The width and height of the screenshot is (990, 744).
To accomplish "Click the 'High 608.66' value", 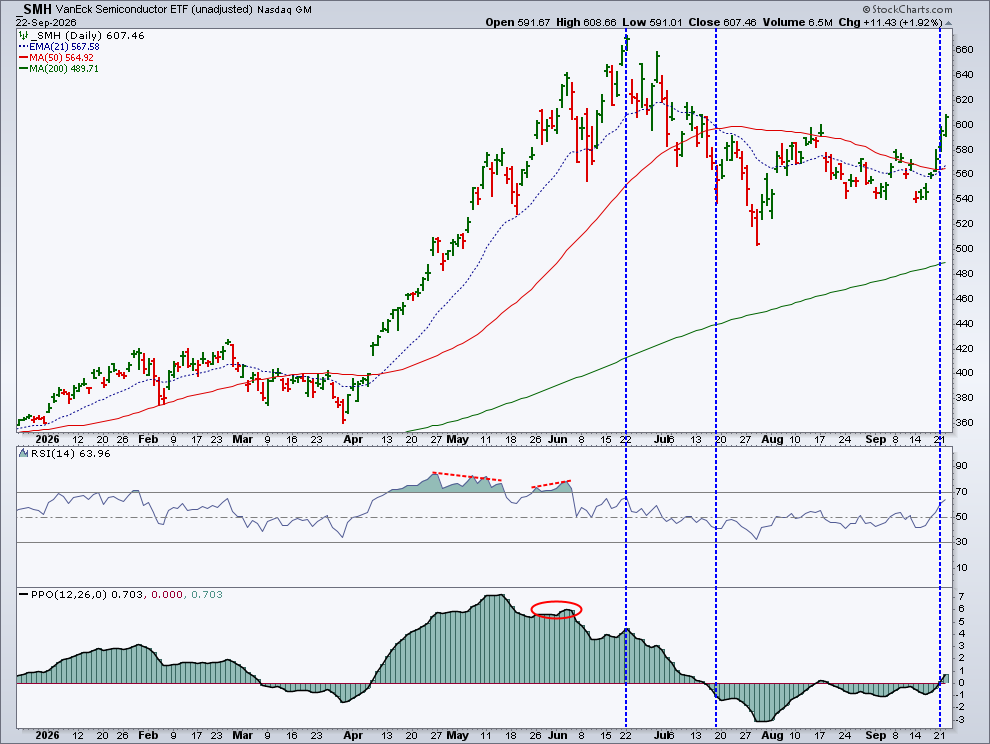I will click(586, 22).
